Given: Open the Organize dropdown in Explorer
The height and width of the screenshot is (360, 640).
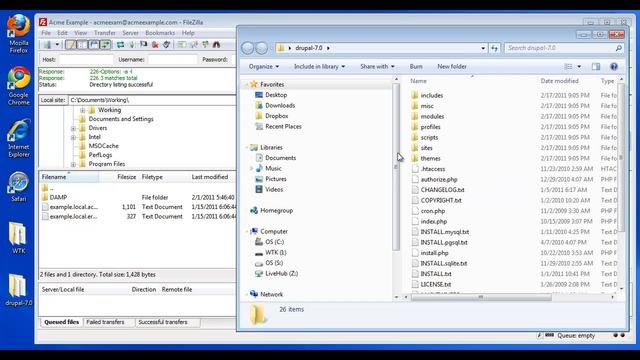Looking at the screenshot, I should click(x=264, y=66).
